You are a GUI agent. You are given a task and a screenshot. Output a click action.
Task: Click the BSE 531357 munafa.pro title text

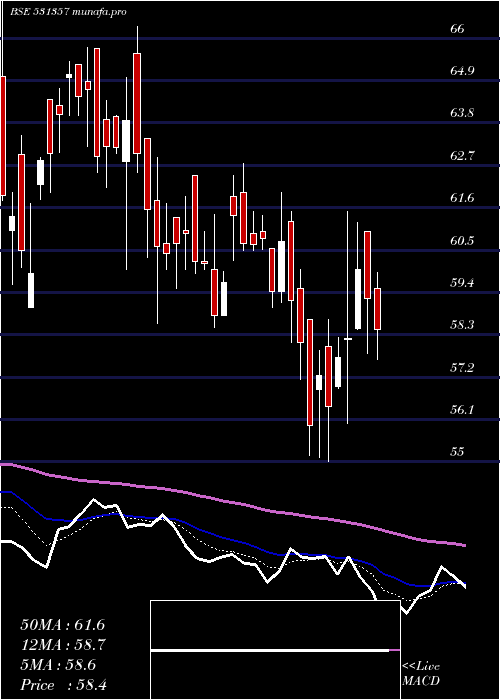click(x=69, y=12)
